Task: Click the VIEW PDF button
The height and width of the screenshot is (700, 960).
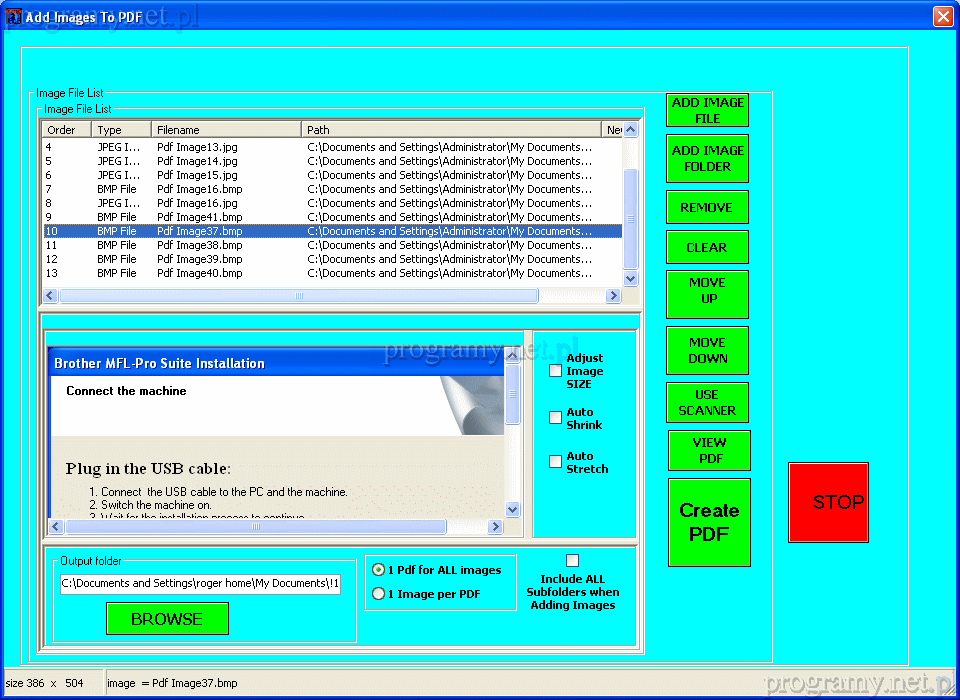Action: pos(709,450)
